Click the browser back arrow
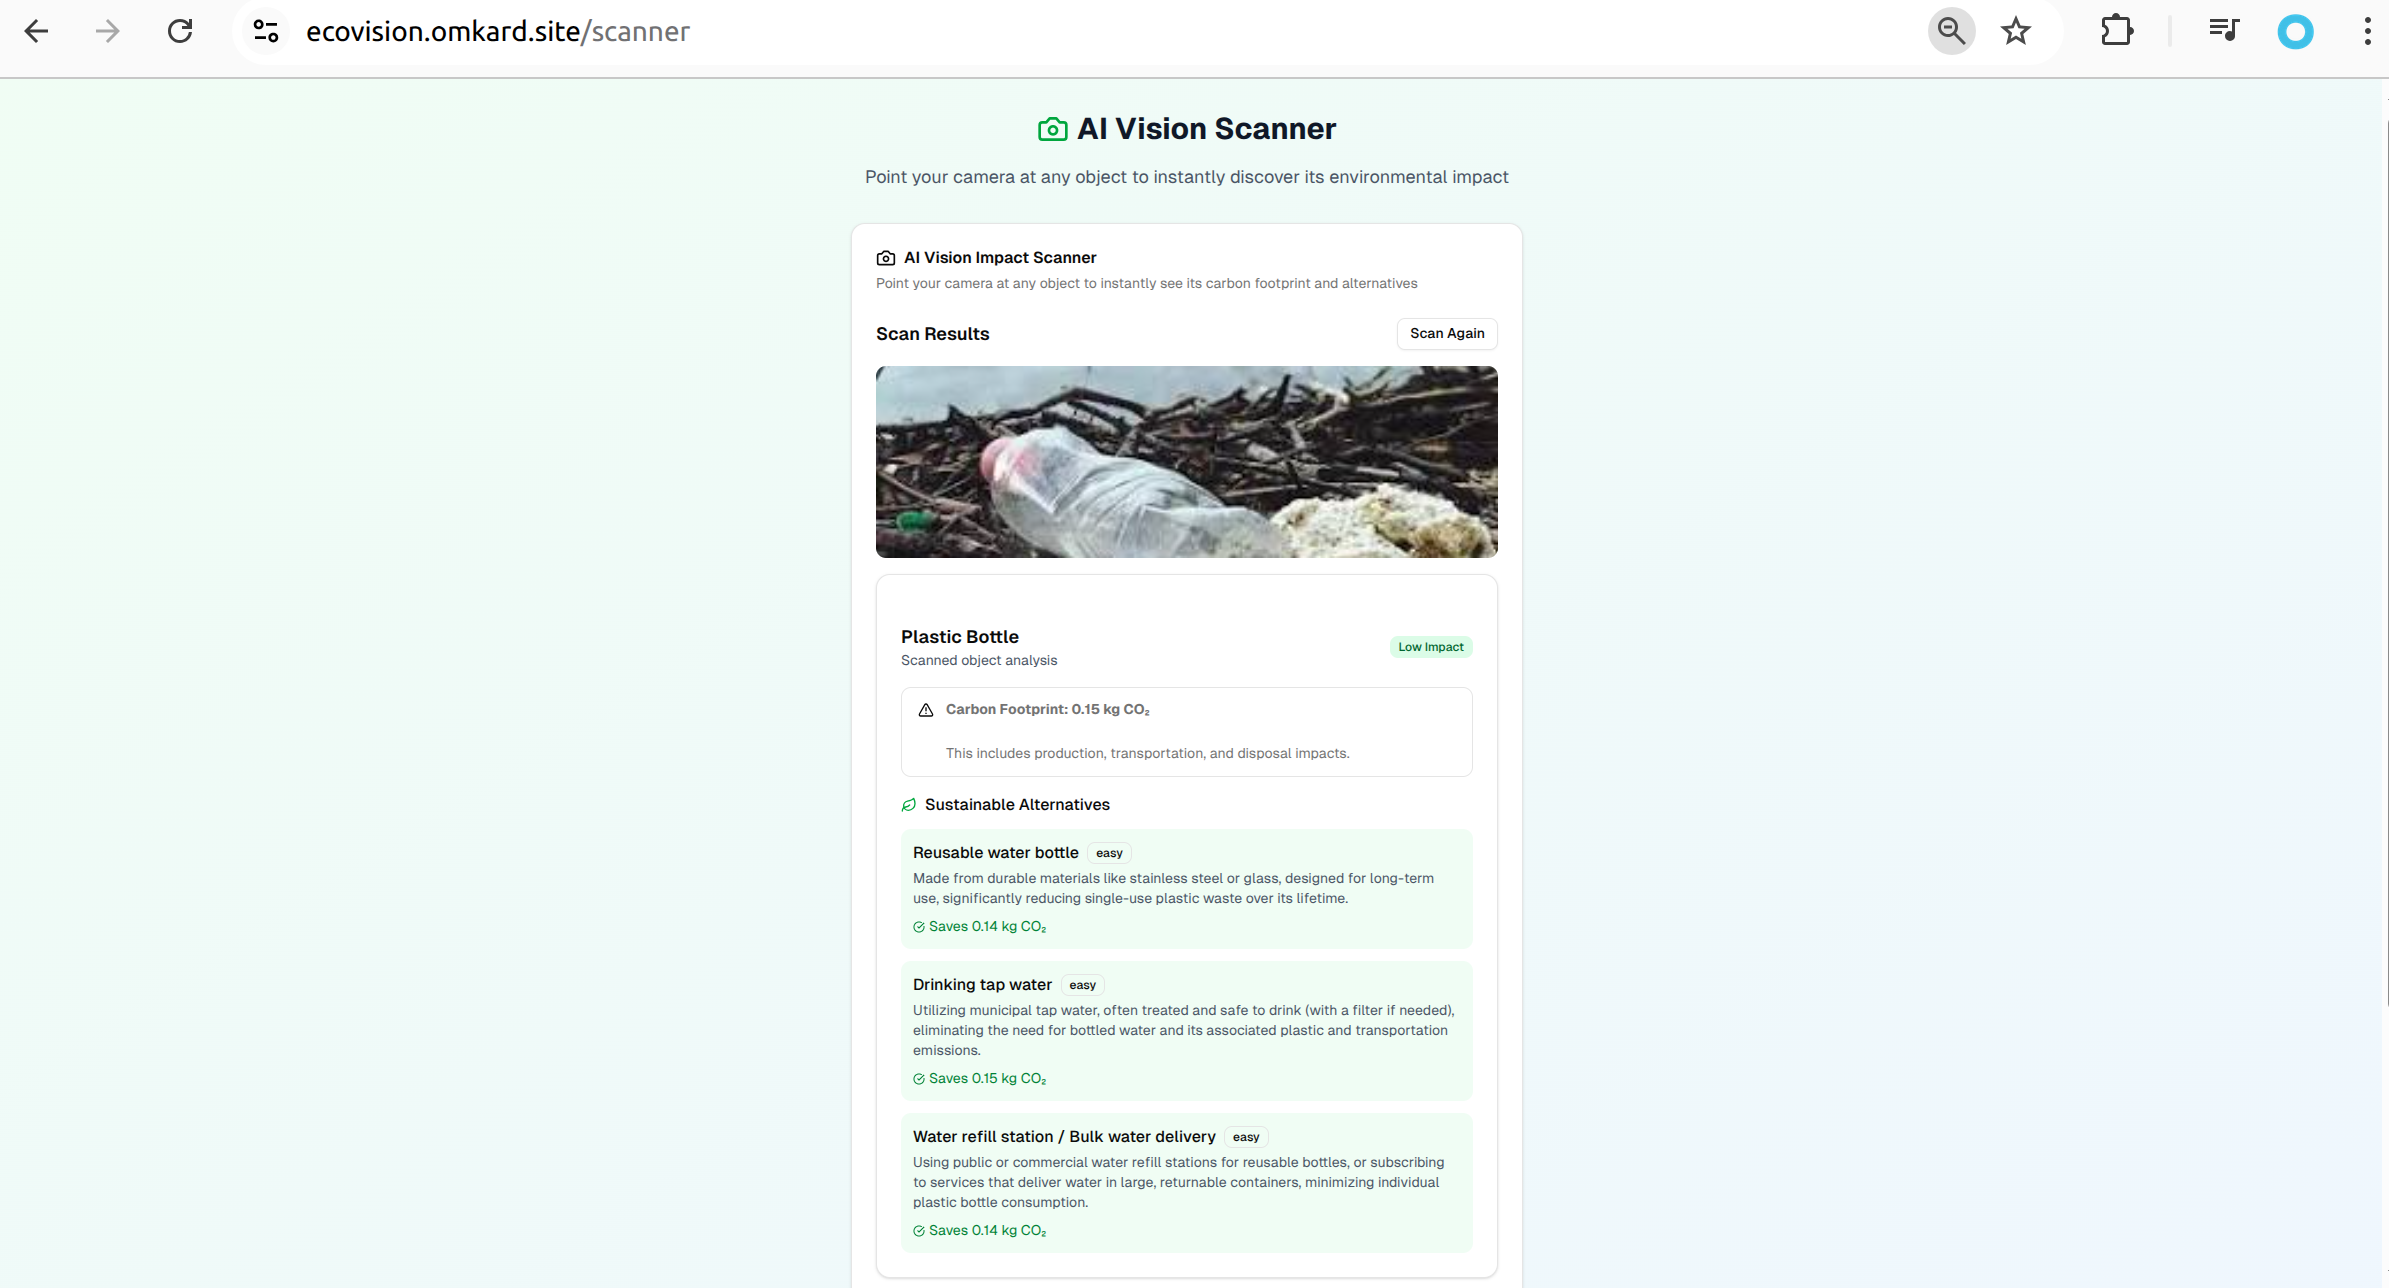The image size is (2389, 1288). click(x=36, y=31)
